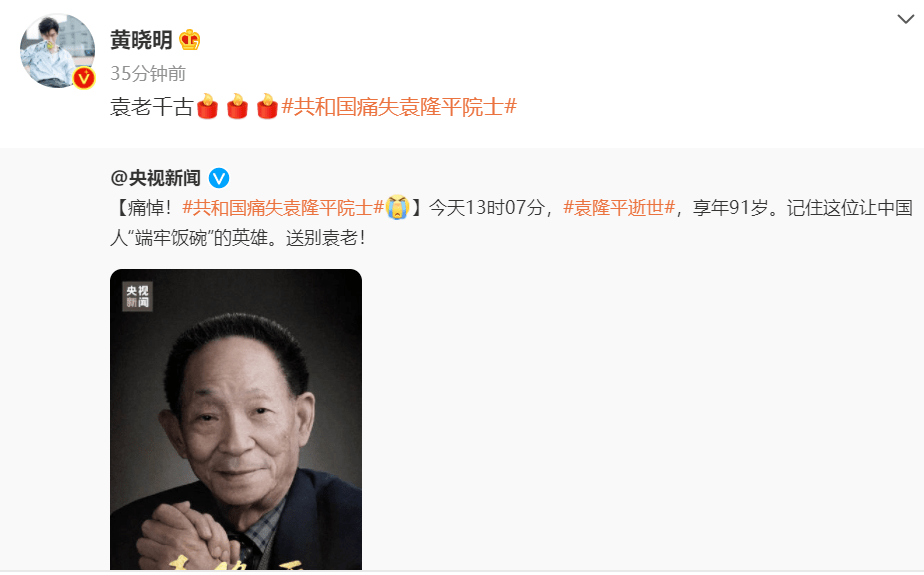This screenshot has width=924, height=575.
Task: Open the reposted portrait image
Action: click(236, 419)
